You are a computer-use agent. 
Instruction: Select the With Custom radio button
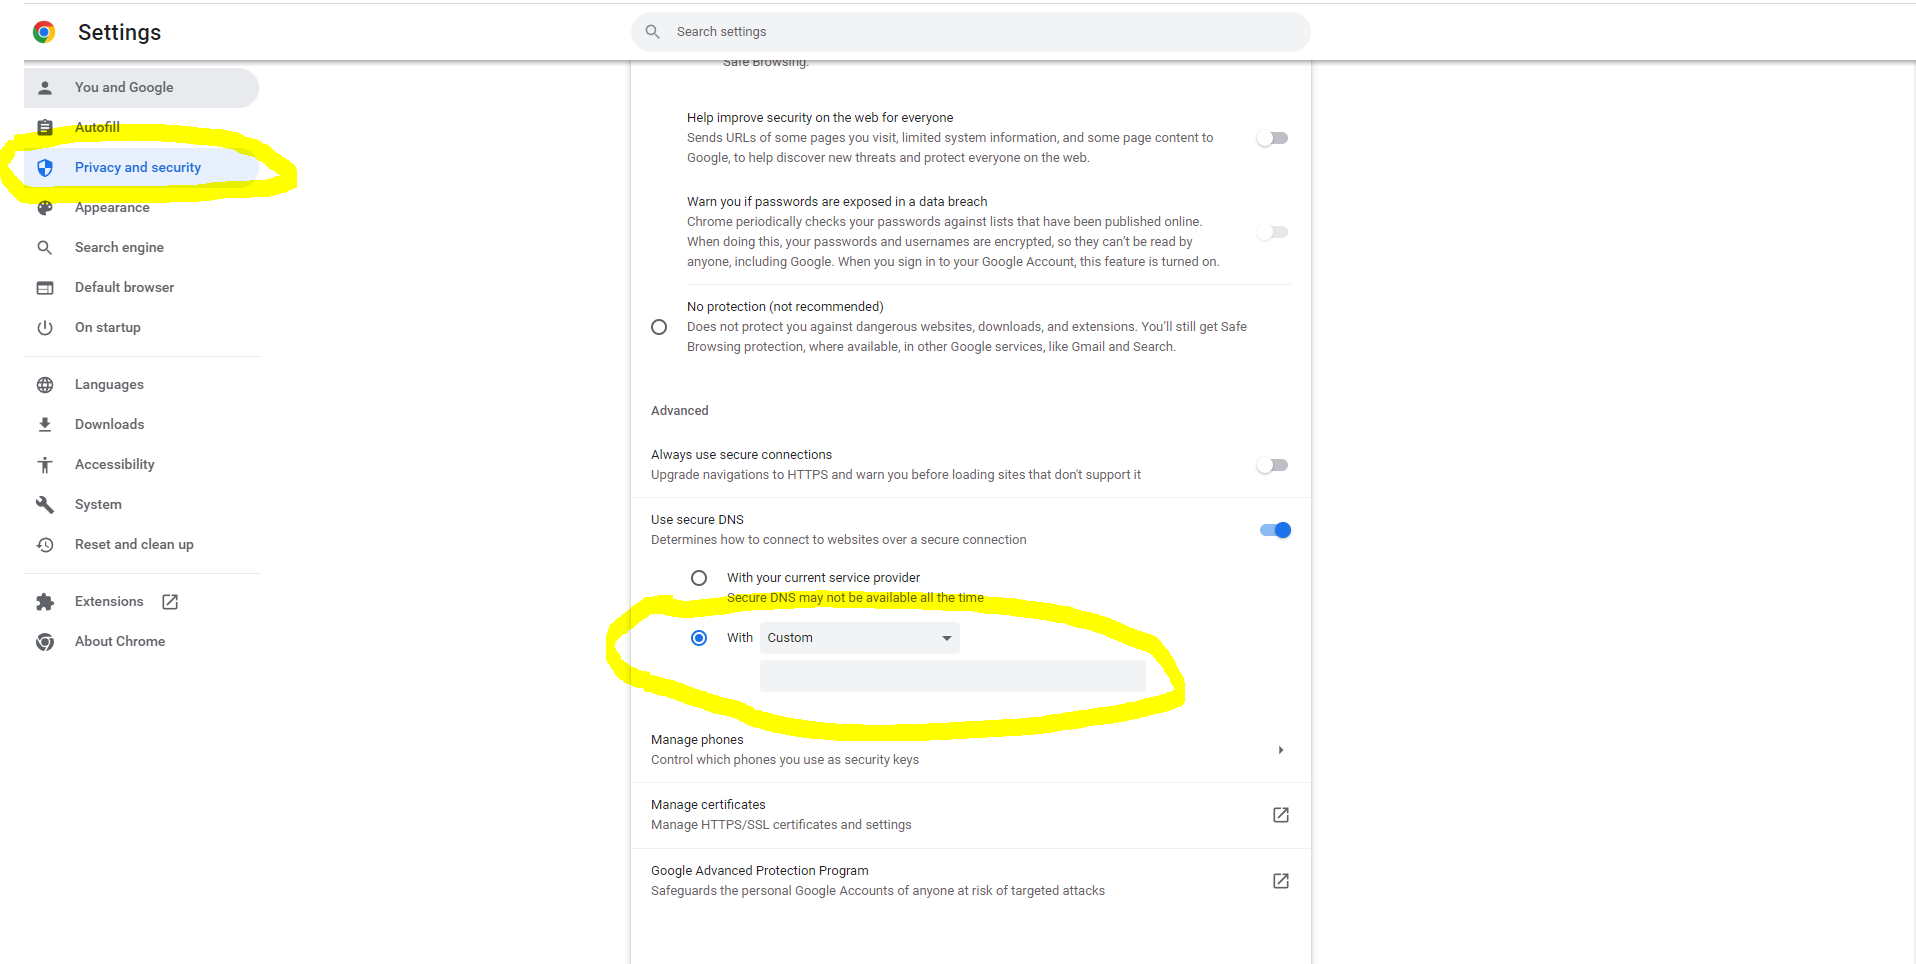tap(699, 638)
